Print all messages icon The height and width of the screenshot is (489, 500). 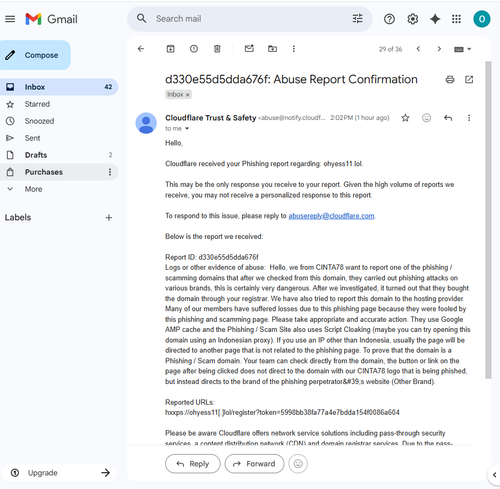coord(450,80)
